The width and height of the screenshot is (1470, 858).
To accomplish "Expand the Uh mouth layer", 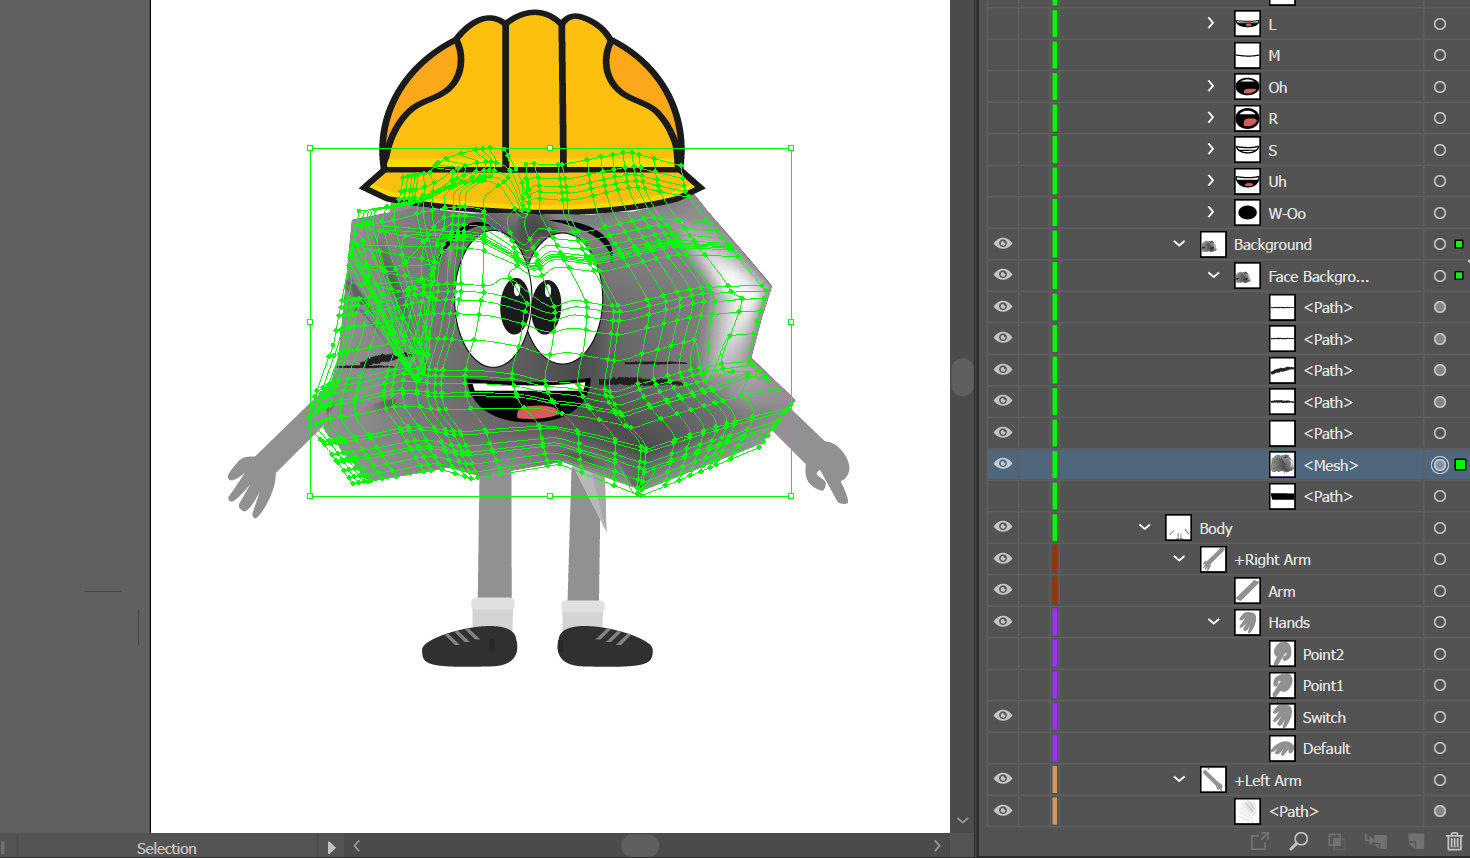I will click(1211, 180).
